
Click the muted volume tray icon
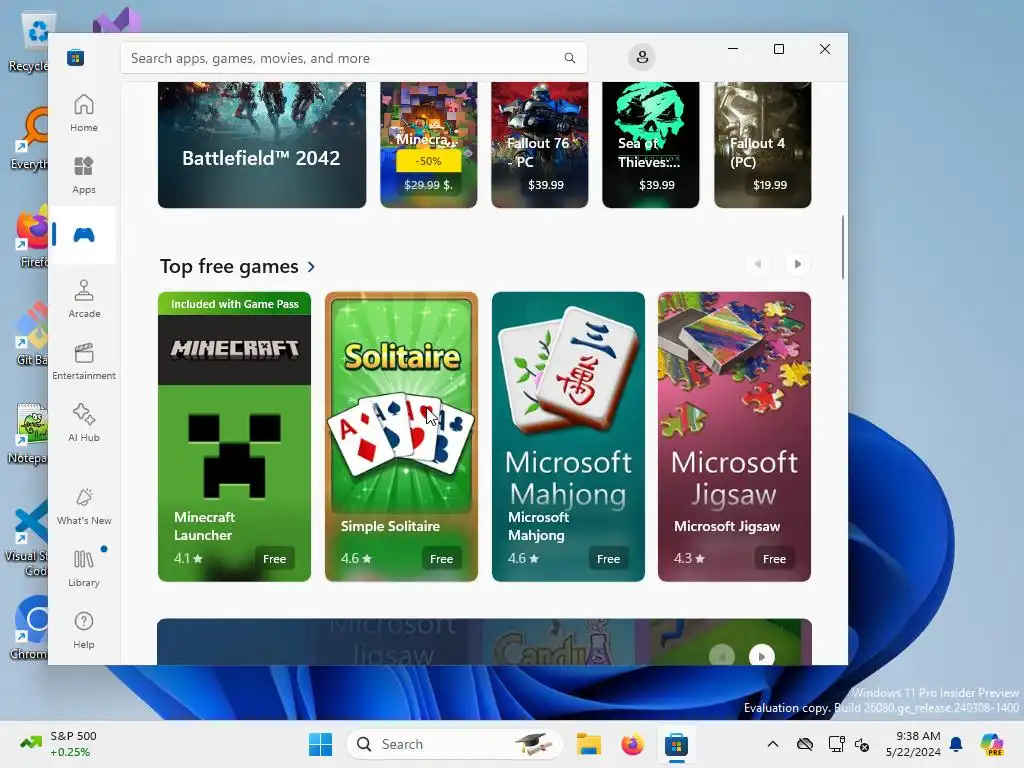[862, 744]
